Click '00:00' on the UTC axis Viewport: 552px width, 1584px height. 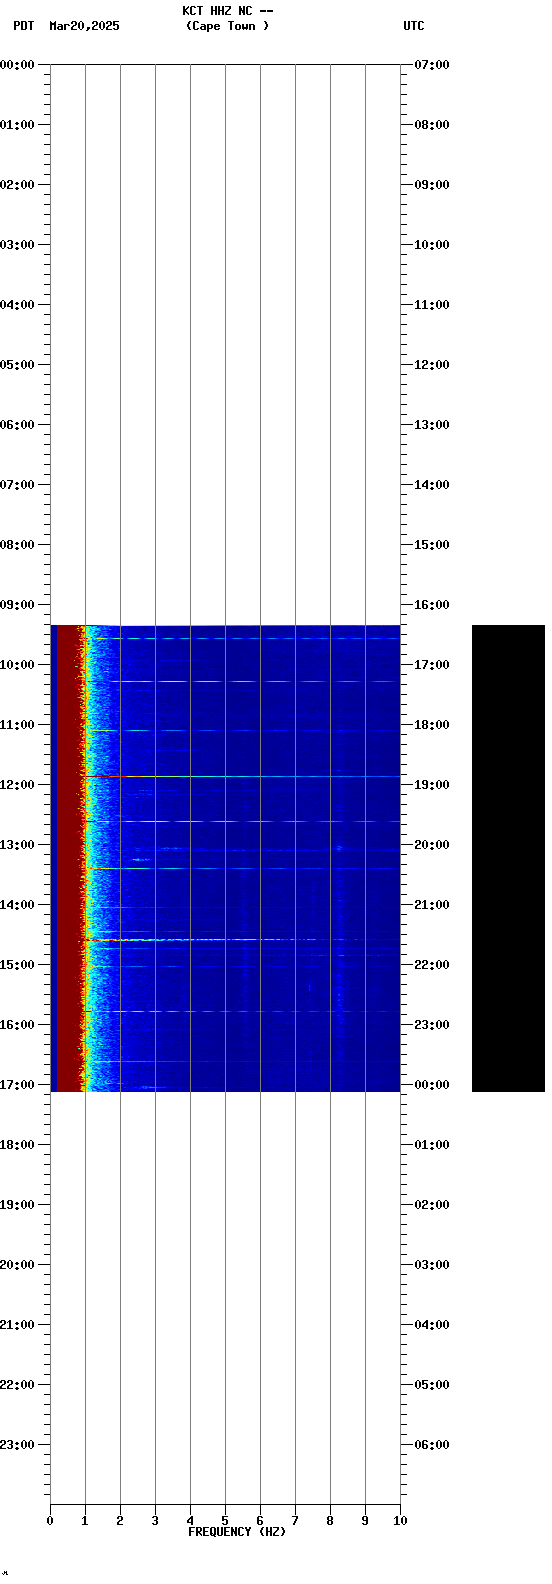(x=432, y=1085)
